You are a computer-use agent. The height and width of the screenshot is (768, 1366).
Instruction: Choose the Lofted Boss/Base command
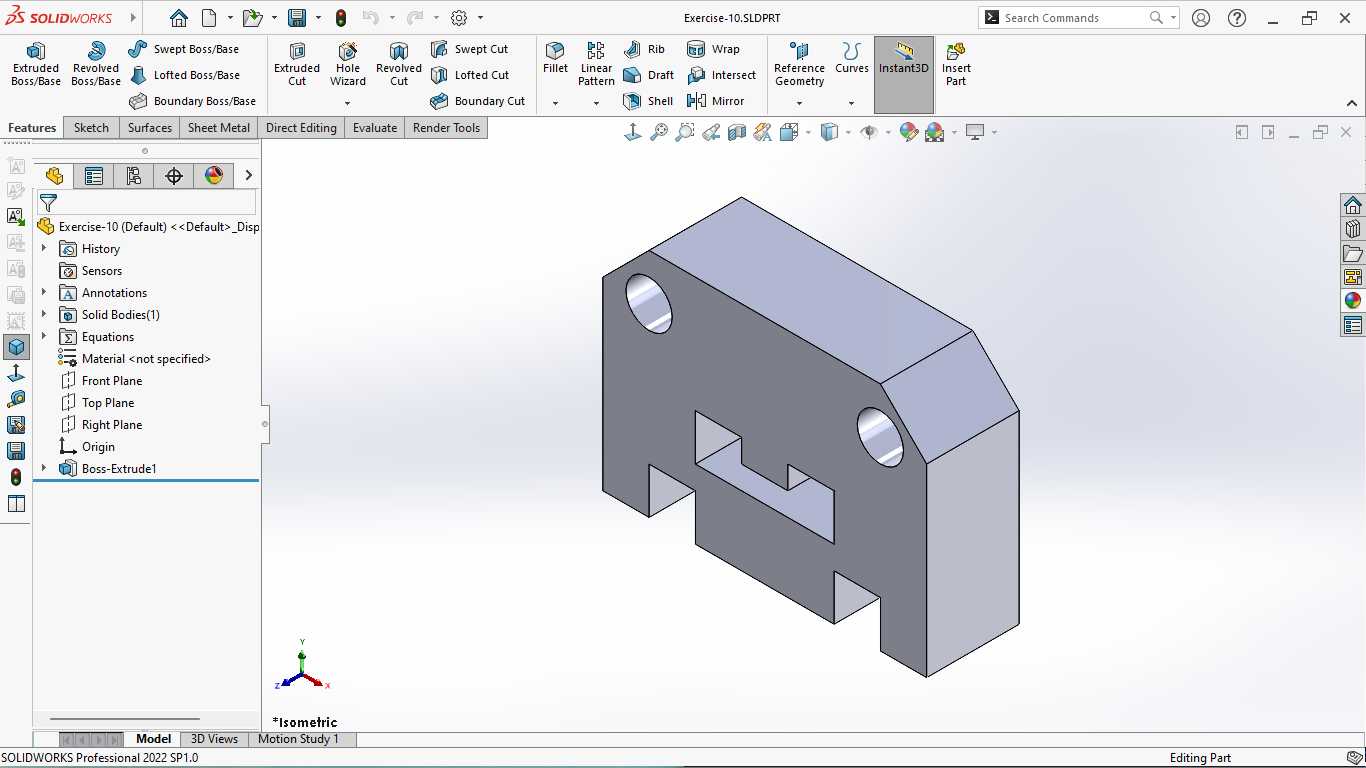tap(185, 75)
